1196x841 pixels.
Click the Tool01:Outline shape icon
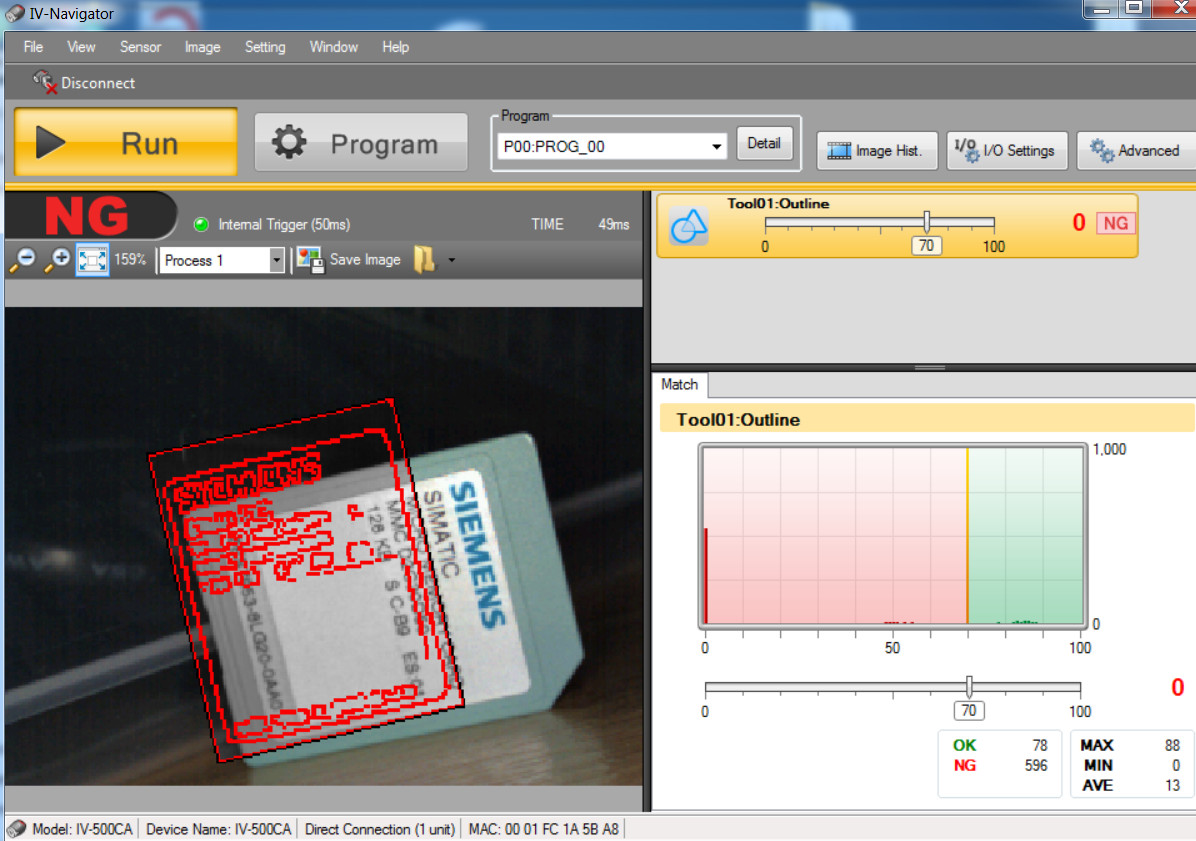click(x=689, y=226)
